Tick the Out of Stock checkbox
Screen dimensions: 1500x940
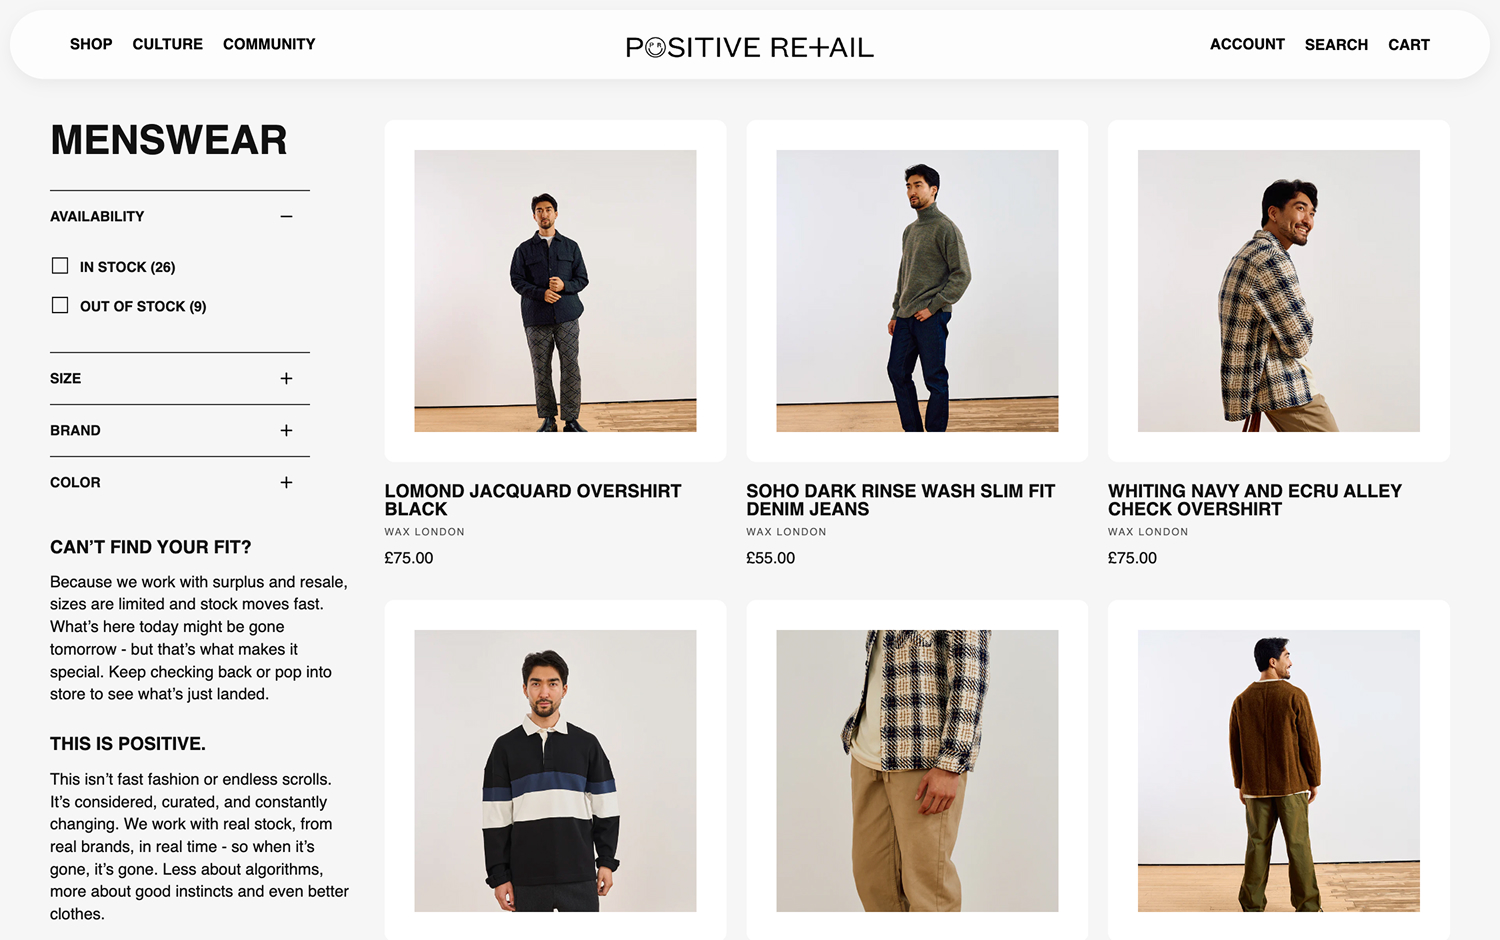[x=60, y=305]
